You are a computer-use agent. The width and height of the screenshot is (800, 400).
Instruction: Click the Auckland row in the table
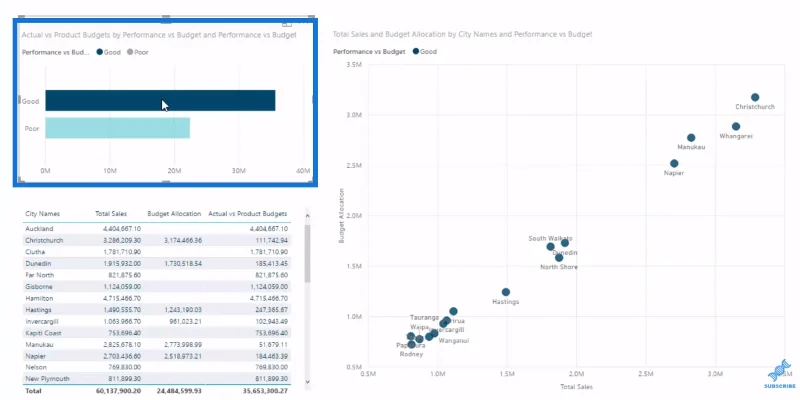click(157, 229)
